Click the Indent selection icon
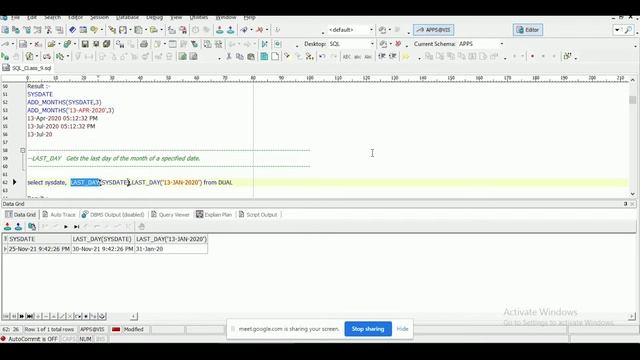 382,56
